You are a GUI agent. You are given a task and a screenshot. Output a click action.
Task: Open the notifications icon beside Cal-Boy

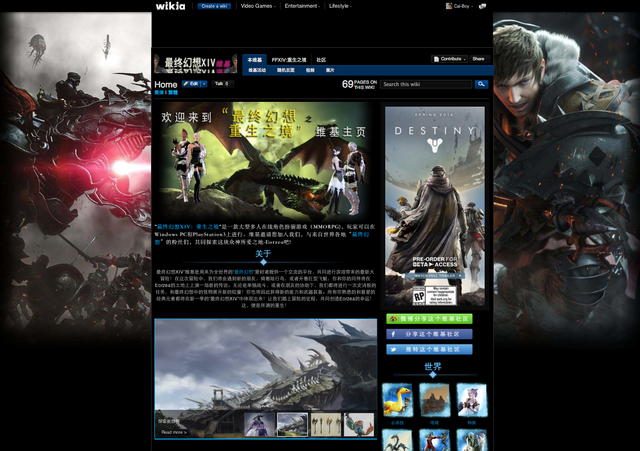[482, 6]
